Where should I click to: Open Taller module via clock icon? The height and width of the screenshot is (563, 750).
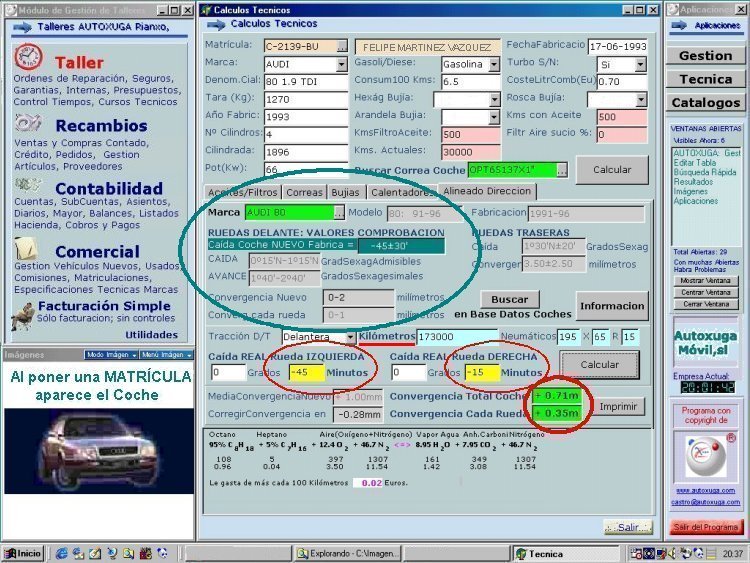28,57
